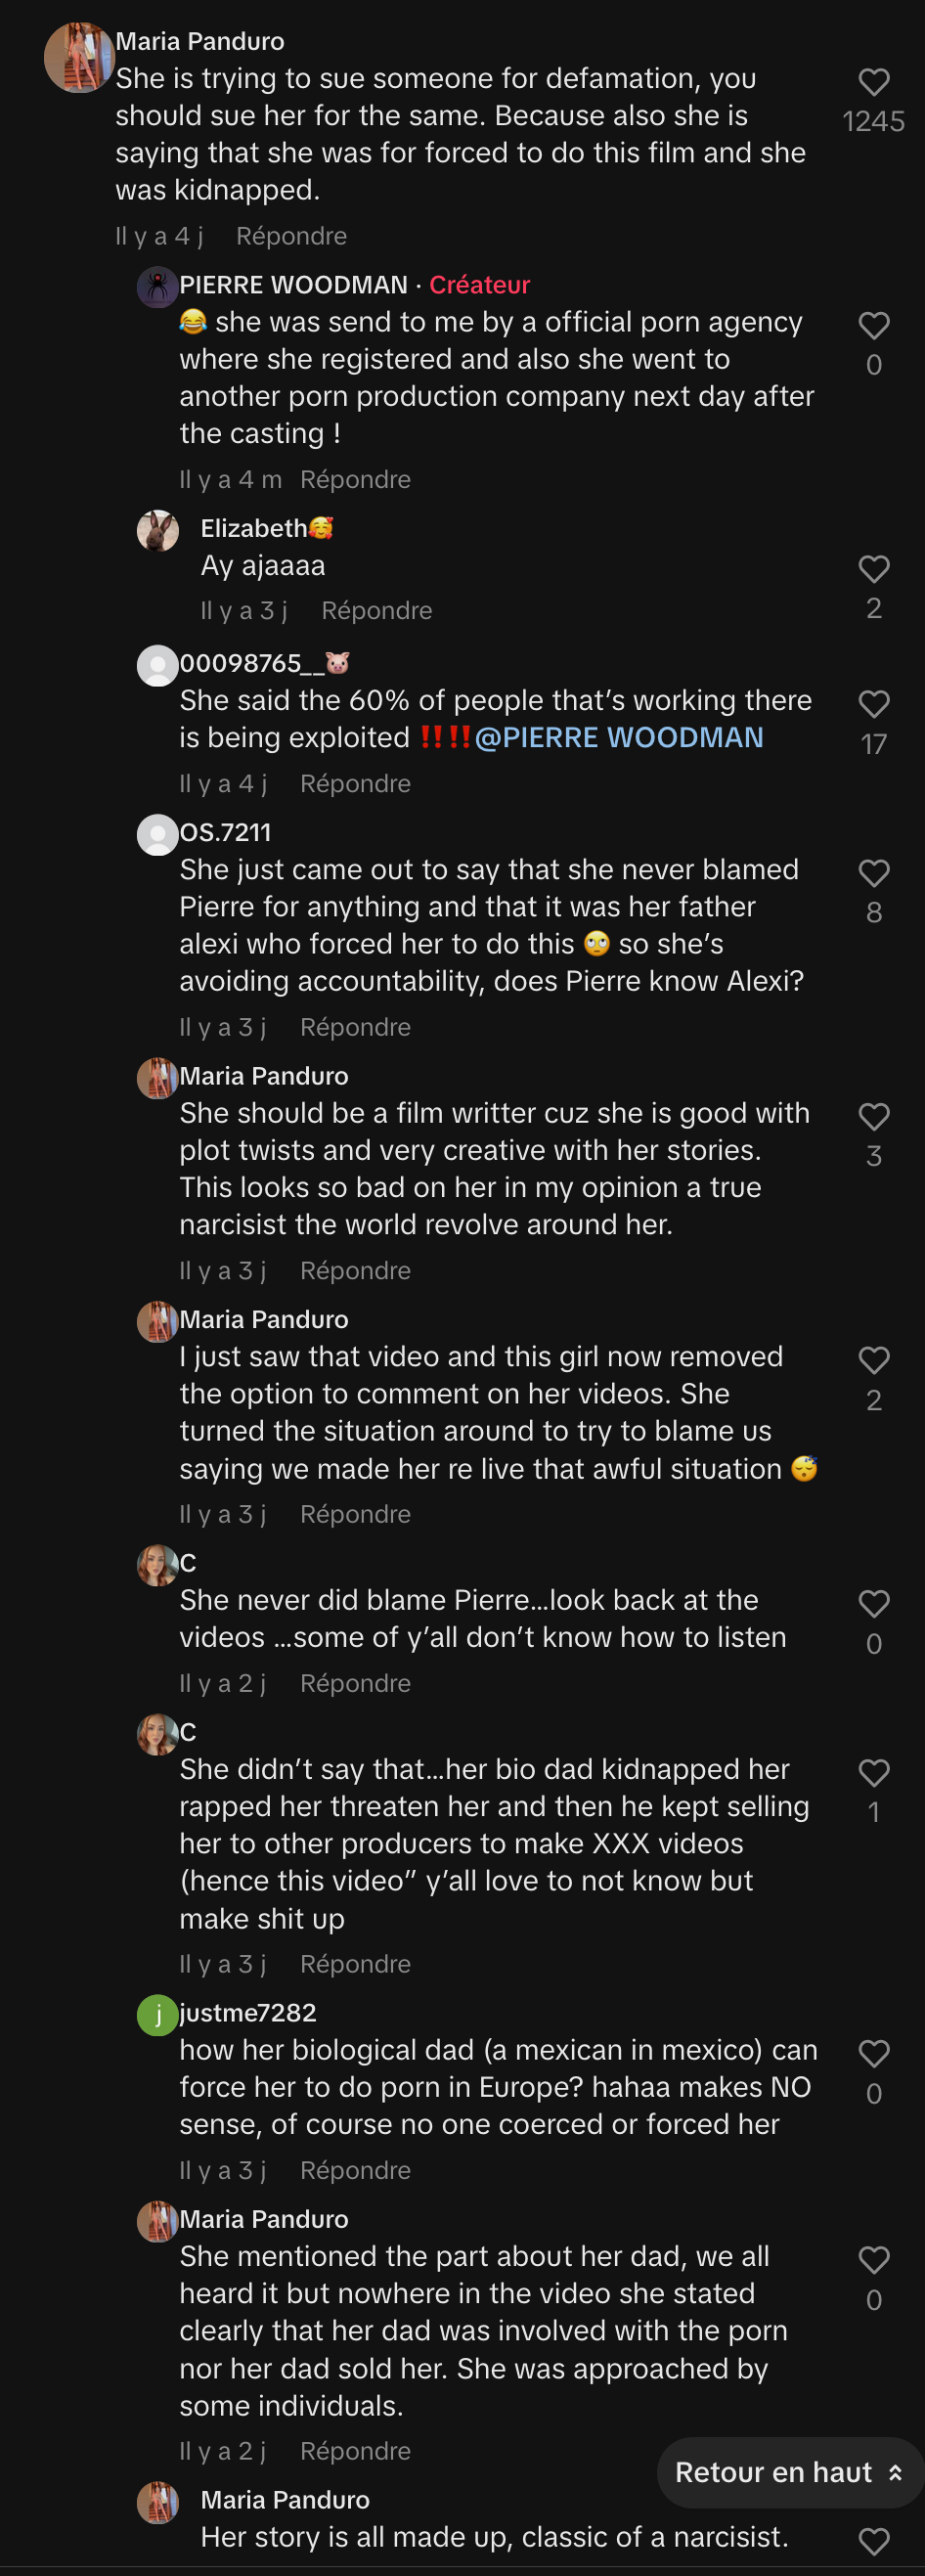Open justme7282's green avatar
Screen dimensions: 925x2576
[157, 2015]
